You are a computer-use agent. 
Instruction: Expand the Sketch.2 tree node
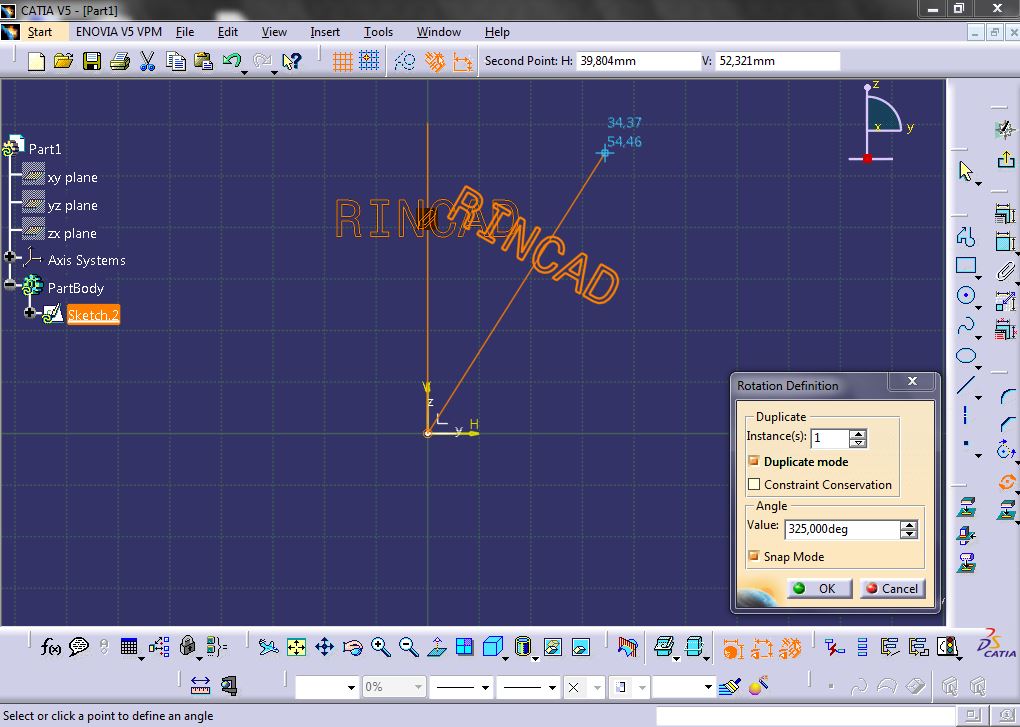click(29, 313)
